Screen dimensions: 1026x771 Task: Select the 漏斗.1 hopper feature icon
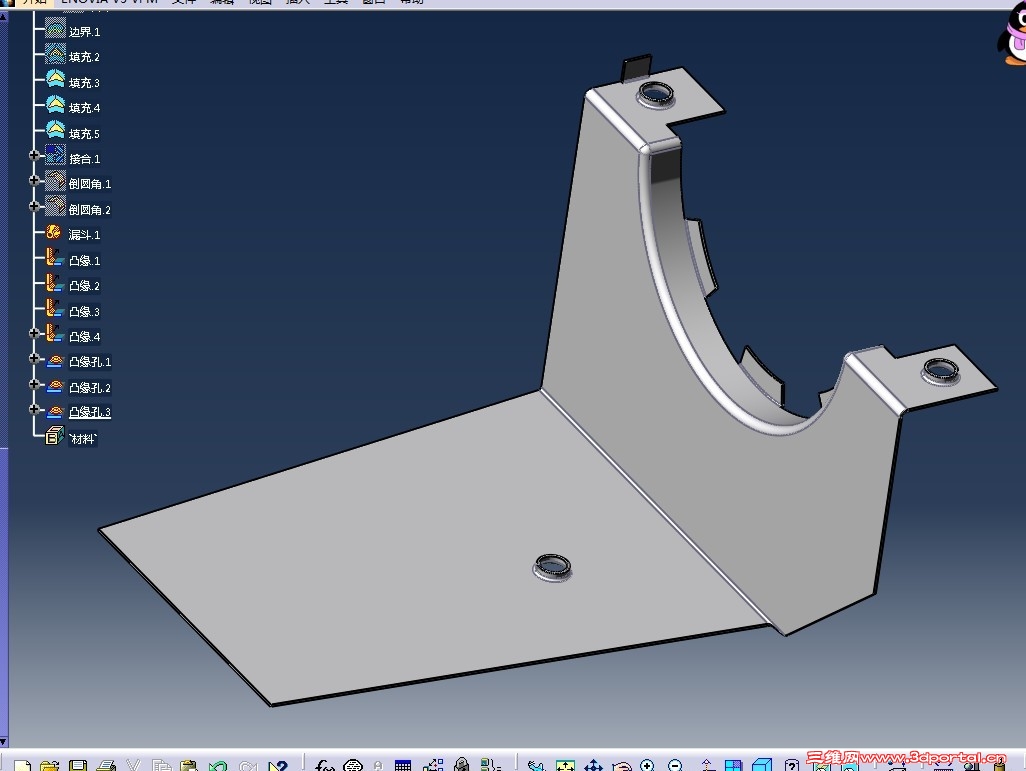pyautogui.click(x=54, y=232)
